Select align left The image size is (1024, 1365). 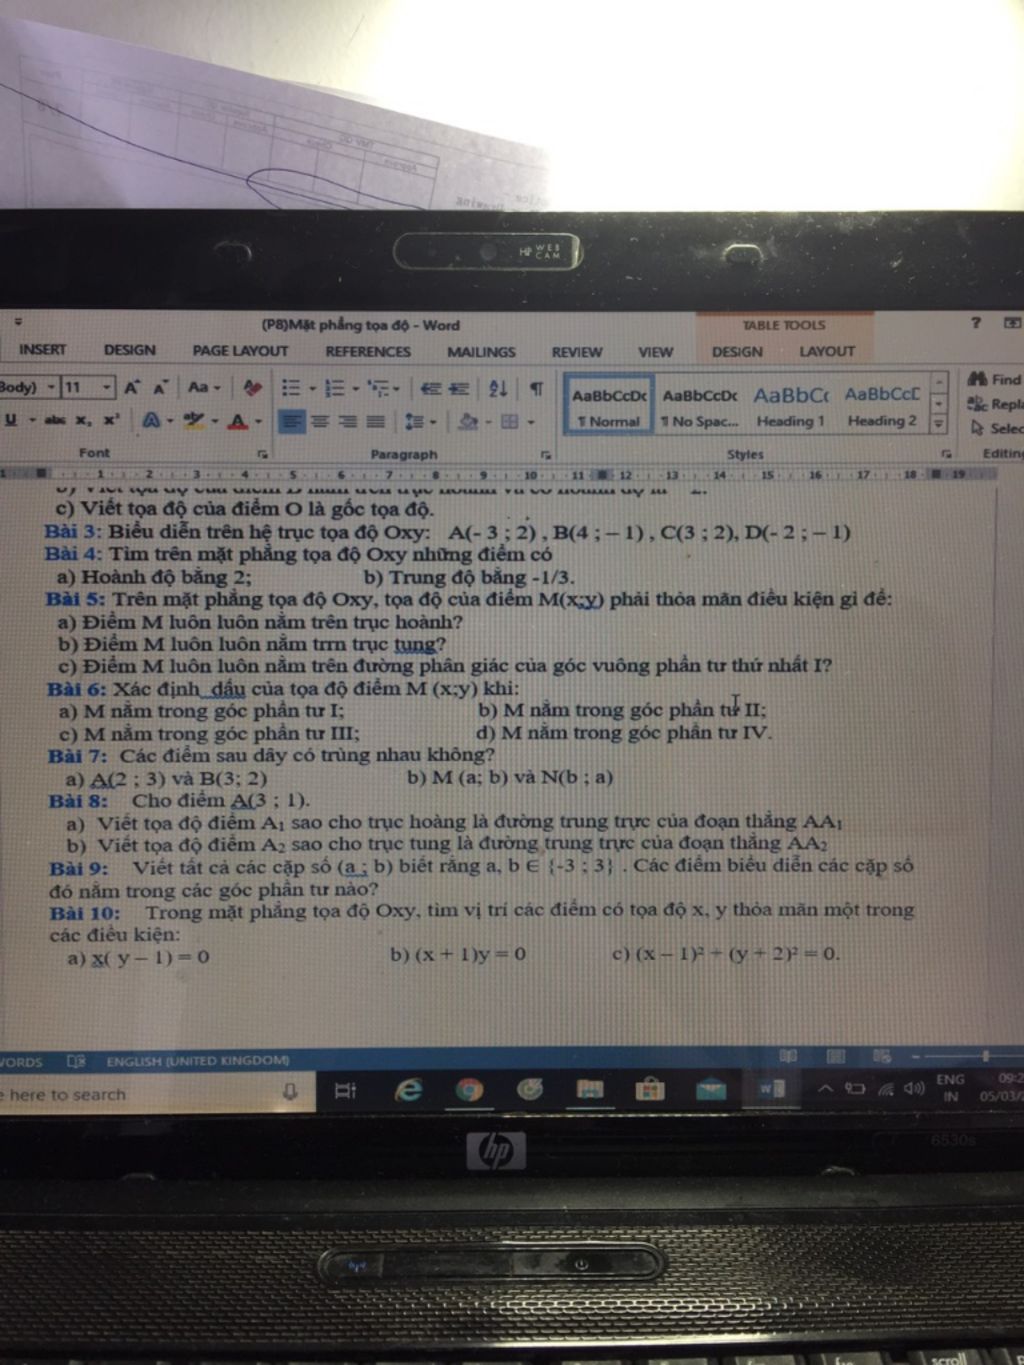(291, 421)
